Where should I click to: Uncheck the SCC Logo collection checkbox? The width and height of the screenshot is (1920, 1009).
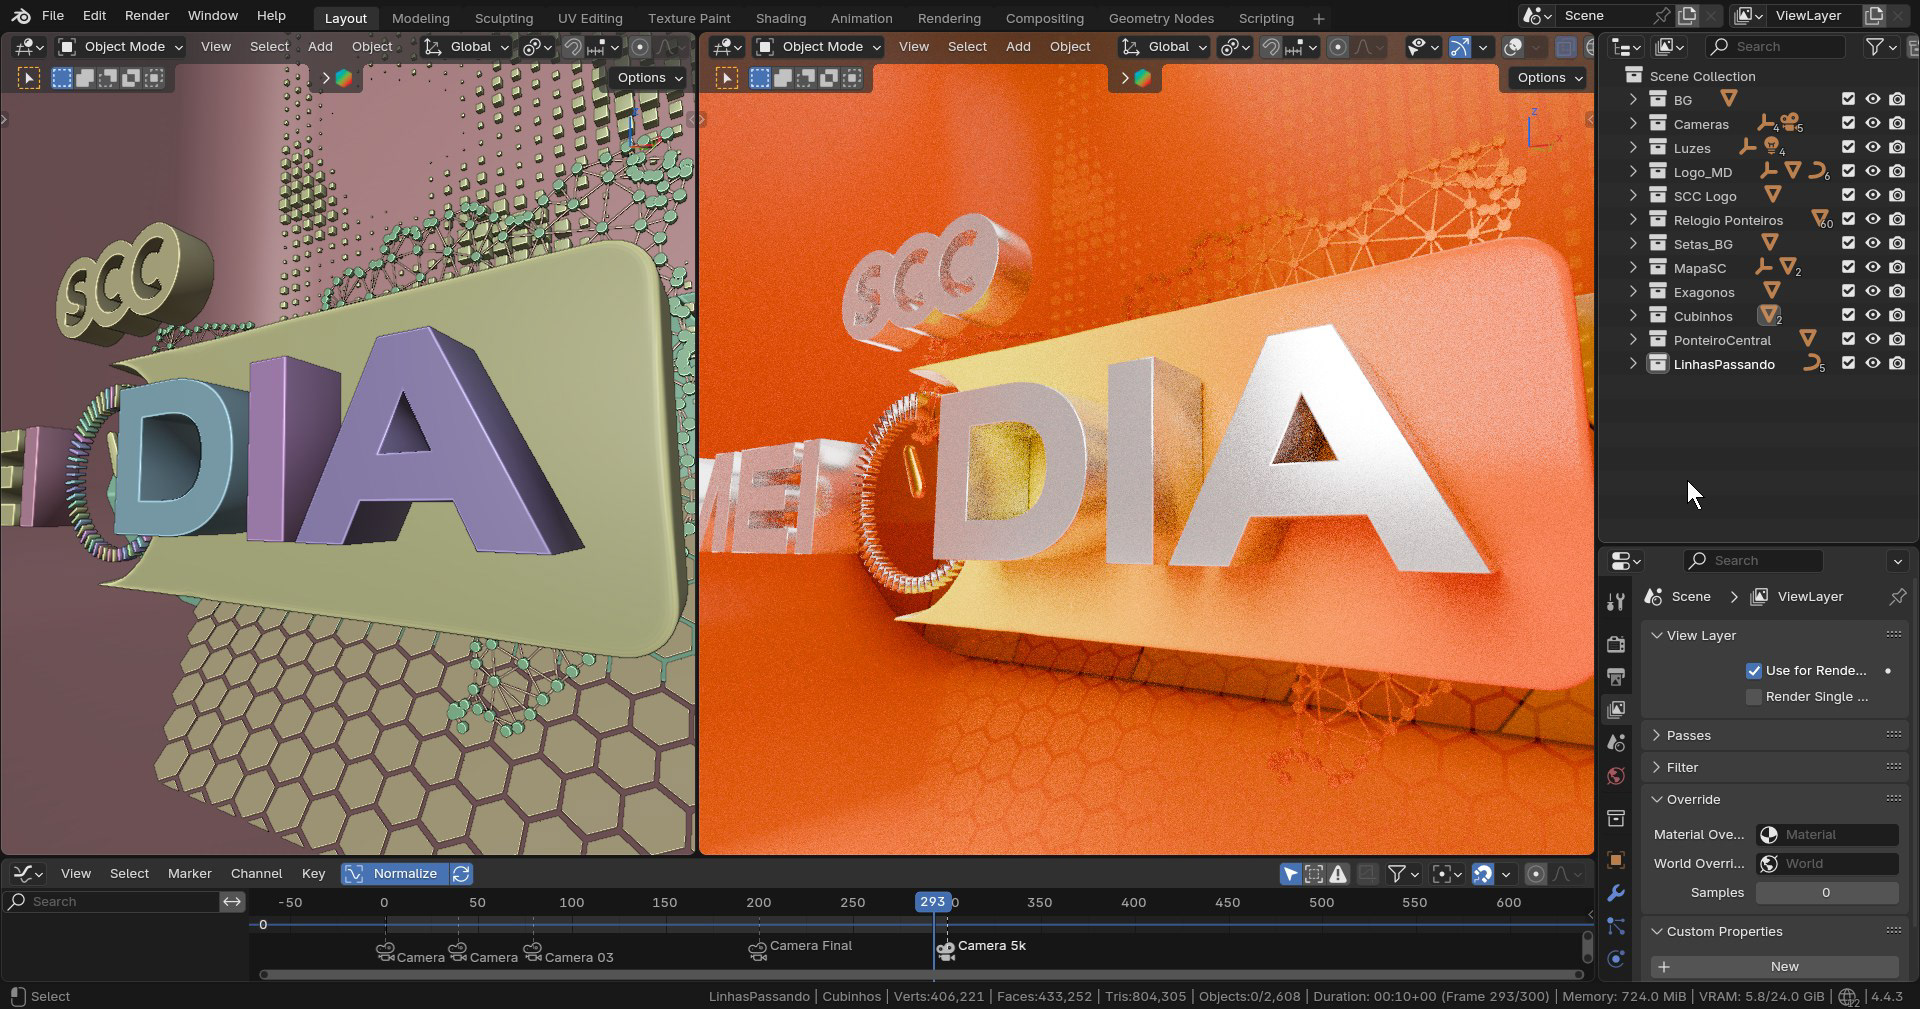tap(1848, 196)
